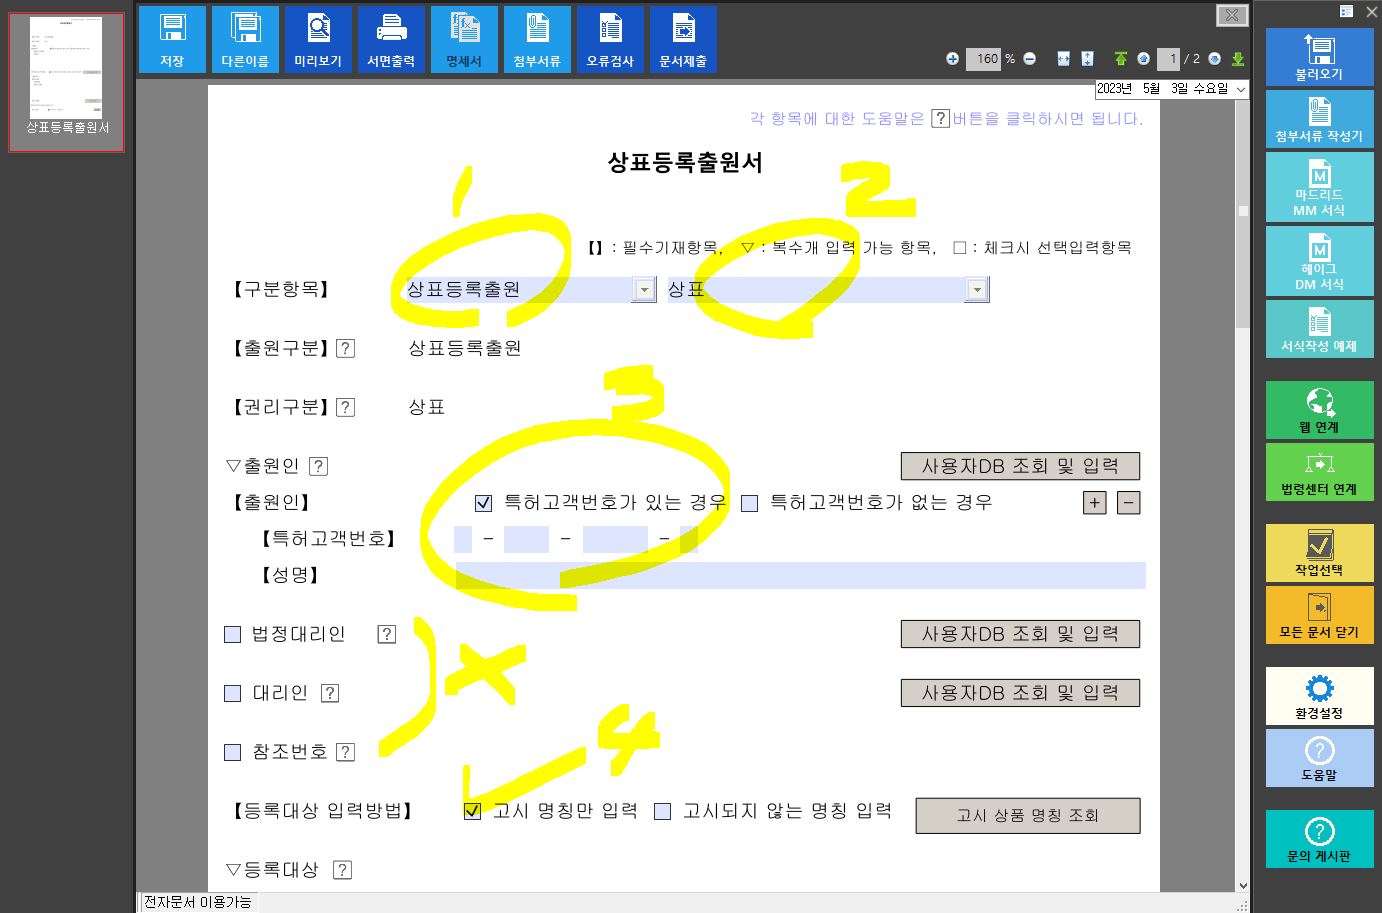Open 서식작성 예제 examples

click(x=1319, y=329)
